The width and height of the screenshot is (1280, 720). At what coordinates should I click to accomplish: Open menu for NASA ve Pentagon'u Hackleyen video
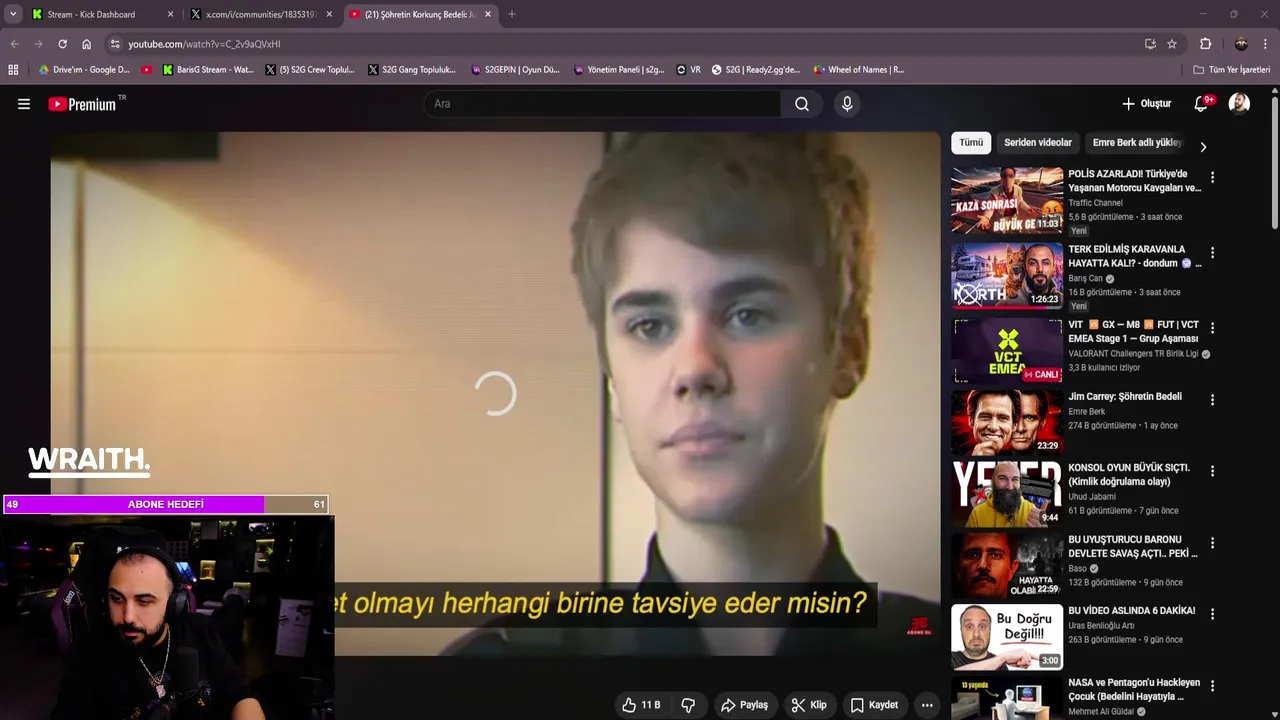(x=1212, y=686)
